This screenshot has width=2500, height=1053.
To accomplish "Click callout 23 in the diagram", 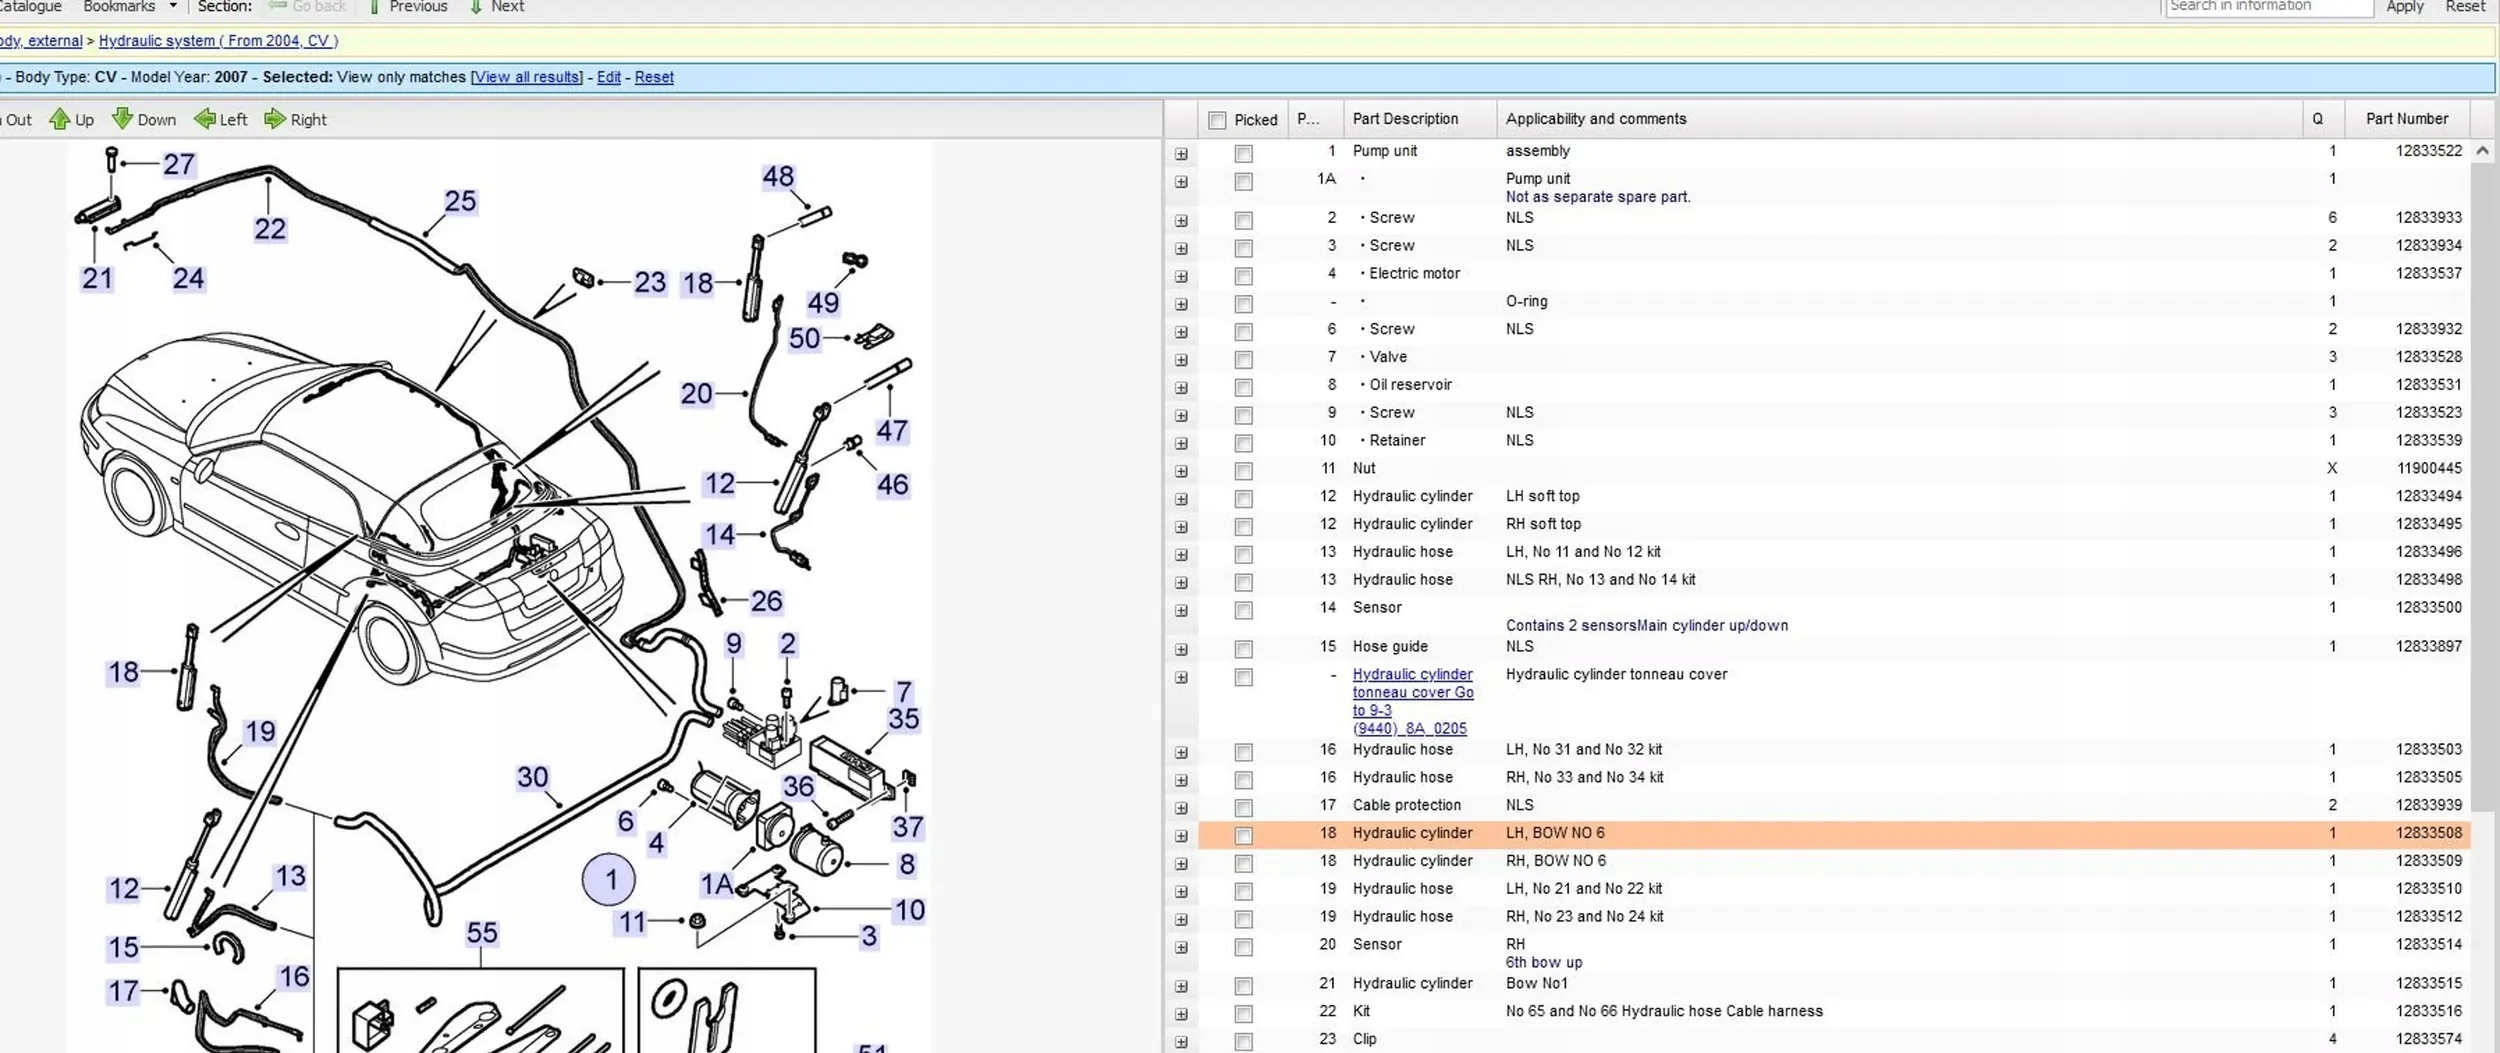I will (x=650, y=282).
